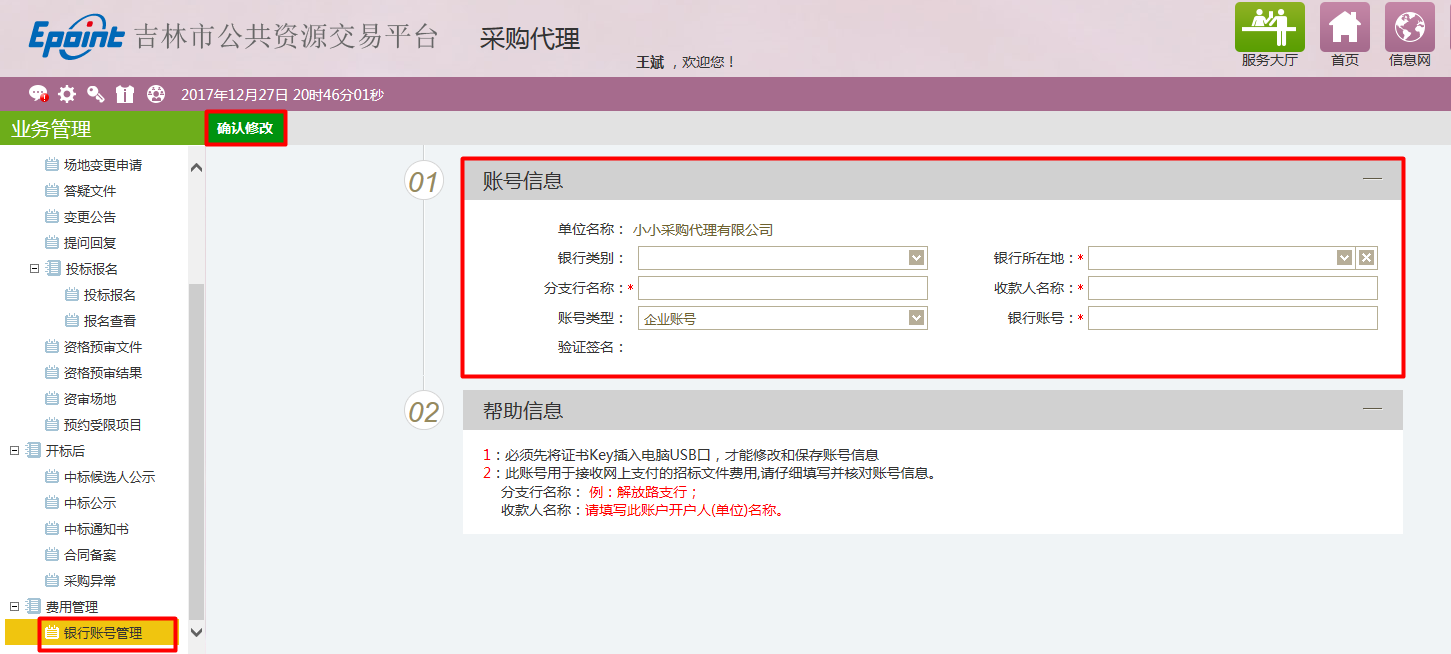Clear 银行所在地 with the X button
Screen dimensions: 1451x654
tap(1366, 258)
